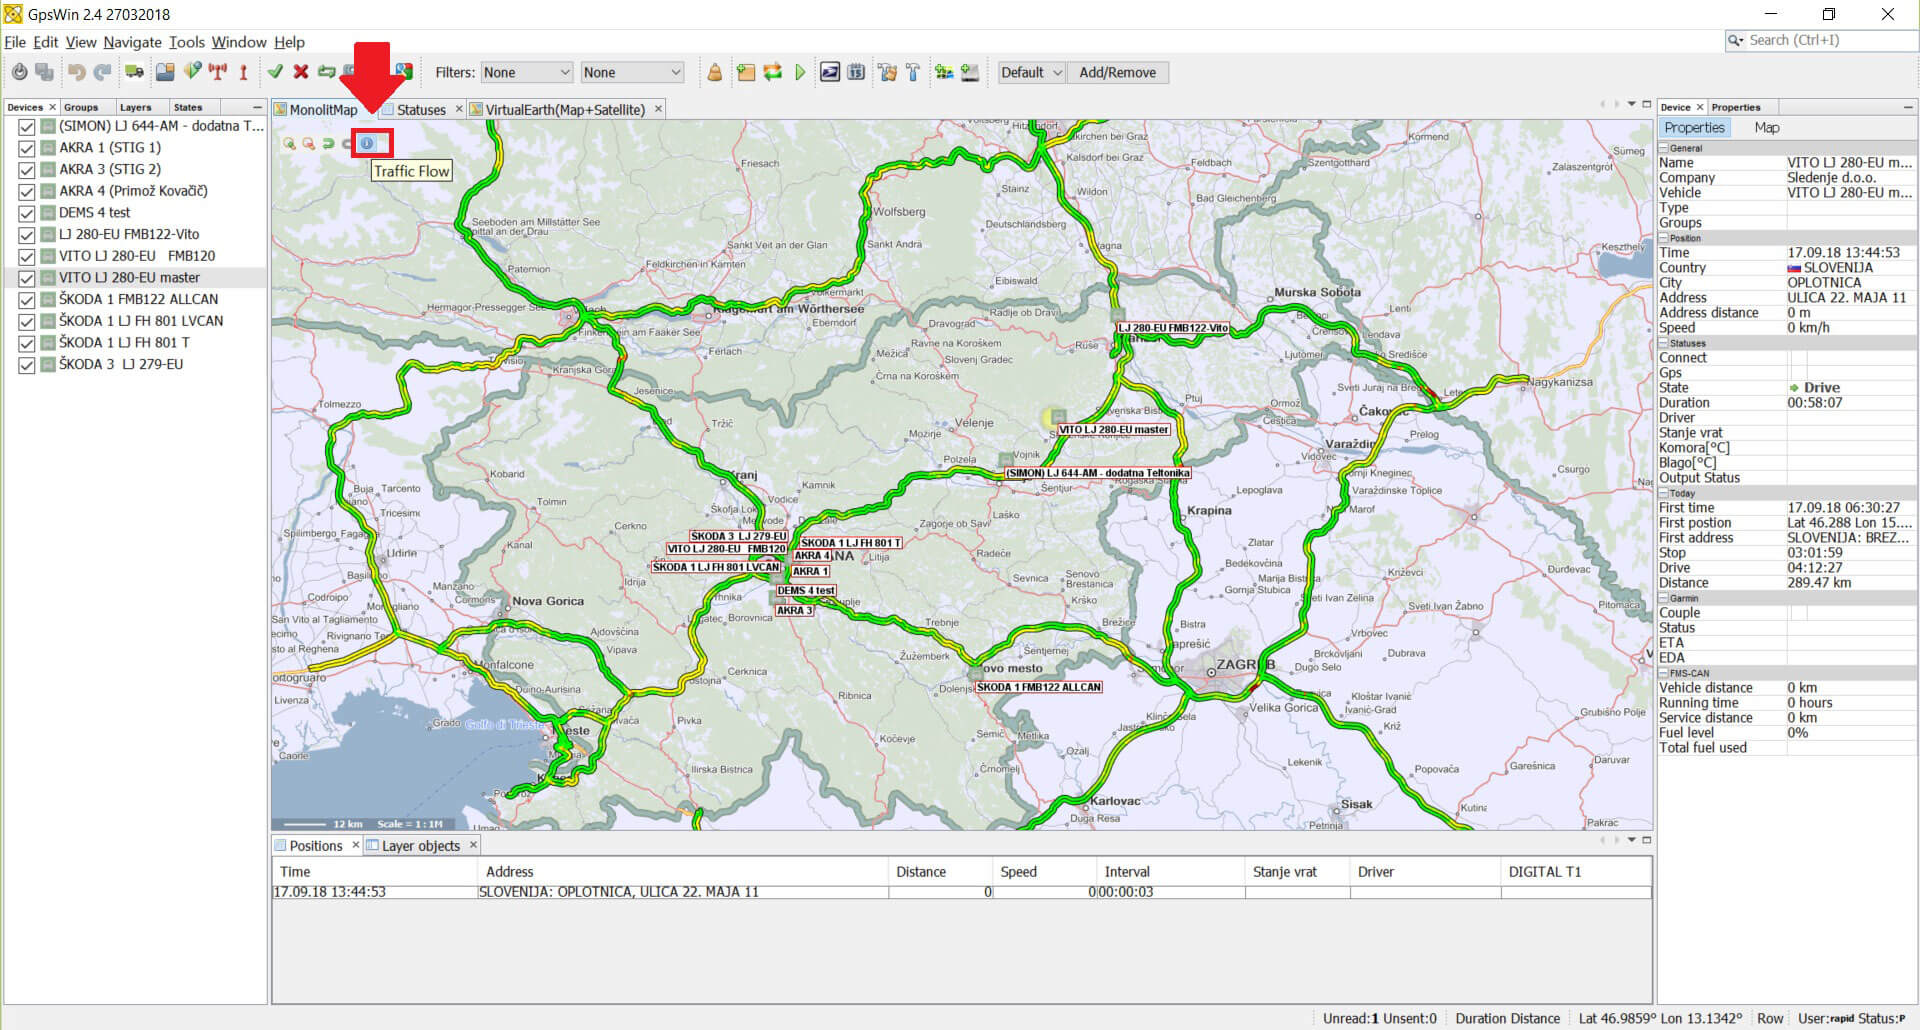This screenshot has height=1030, width=1920.
Task: Open the Navigate menu
Action: coord(132,42)
